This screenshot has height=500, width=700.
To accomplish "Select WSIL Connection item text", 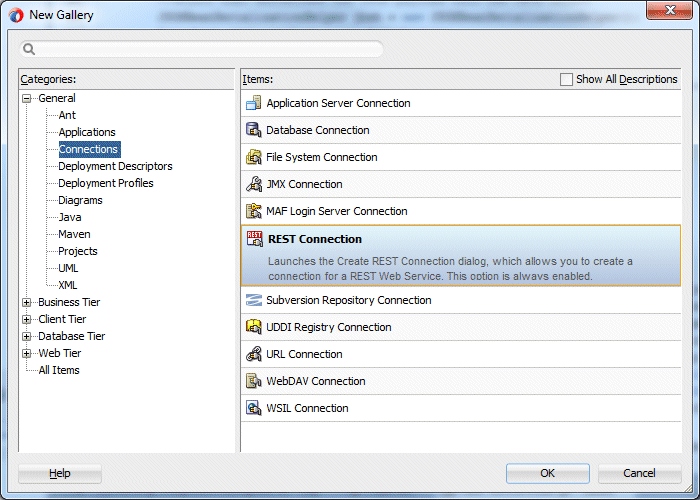I will pyautogui.click(x=307, y=408).
